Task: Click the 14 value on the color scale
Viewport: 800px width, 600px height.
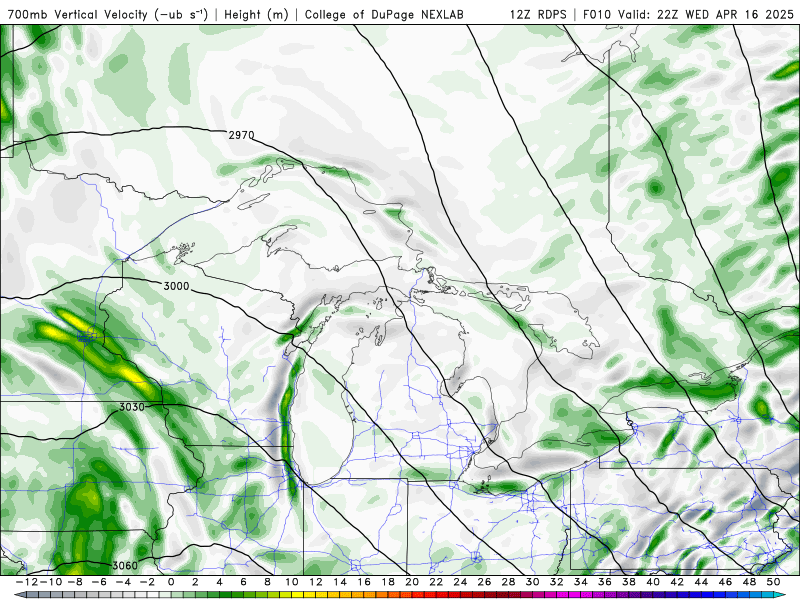Action: pos(340,582)
